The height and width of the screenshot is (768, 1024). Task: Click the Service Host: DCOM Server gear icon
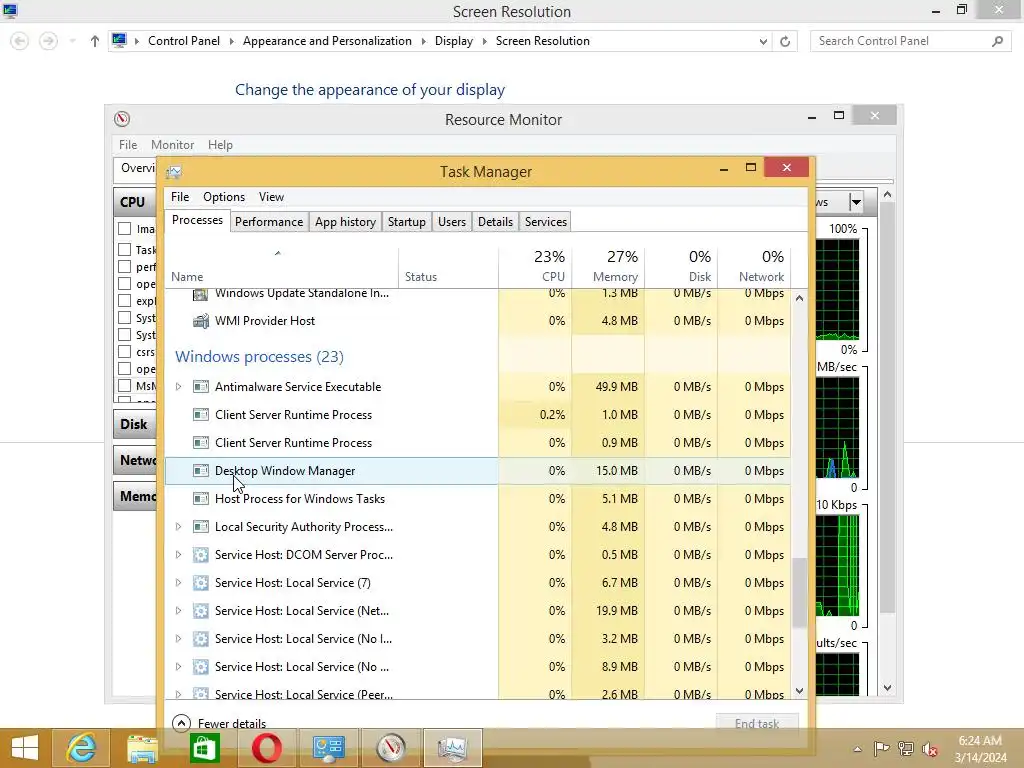pos(200,555)
